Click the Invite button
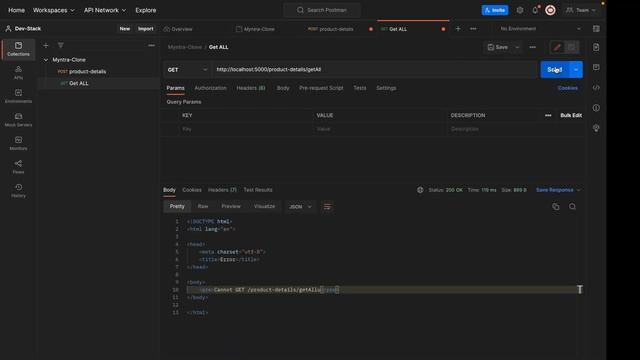Screen dimensions: 640x360 (495, 10)
